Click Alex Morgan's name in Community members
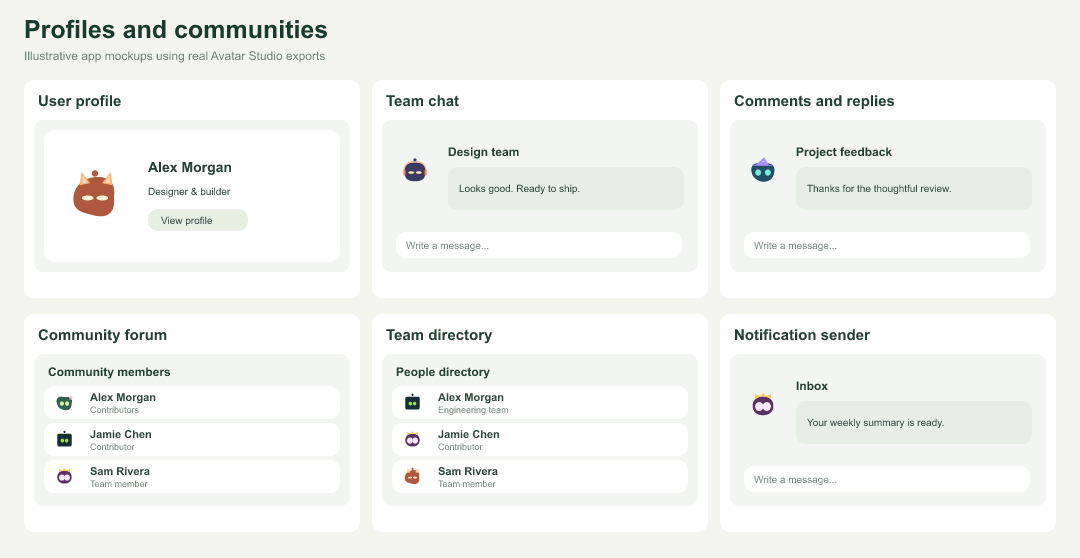Viewport: 1080px width, 558px height. 123,397
